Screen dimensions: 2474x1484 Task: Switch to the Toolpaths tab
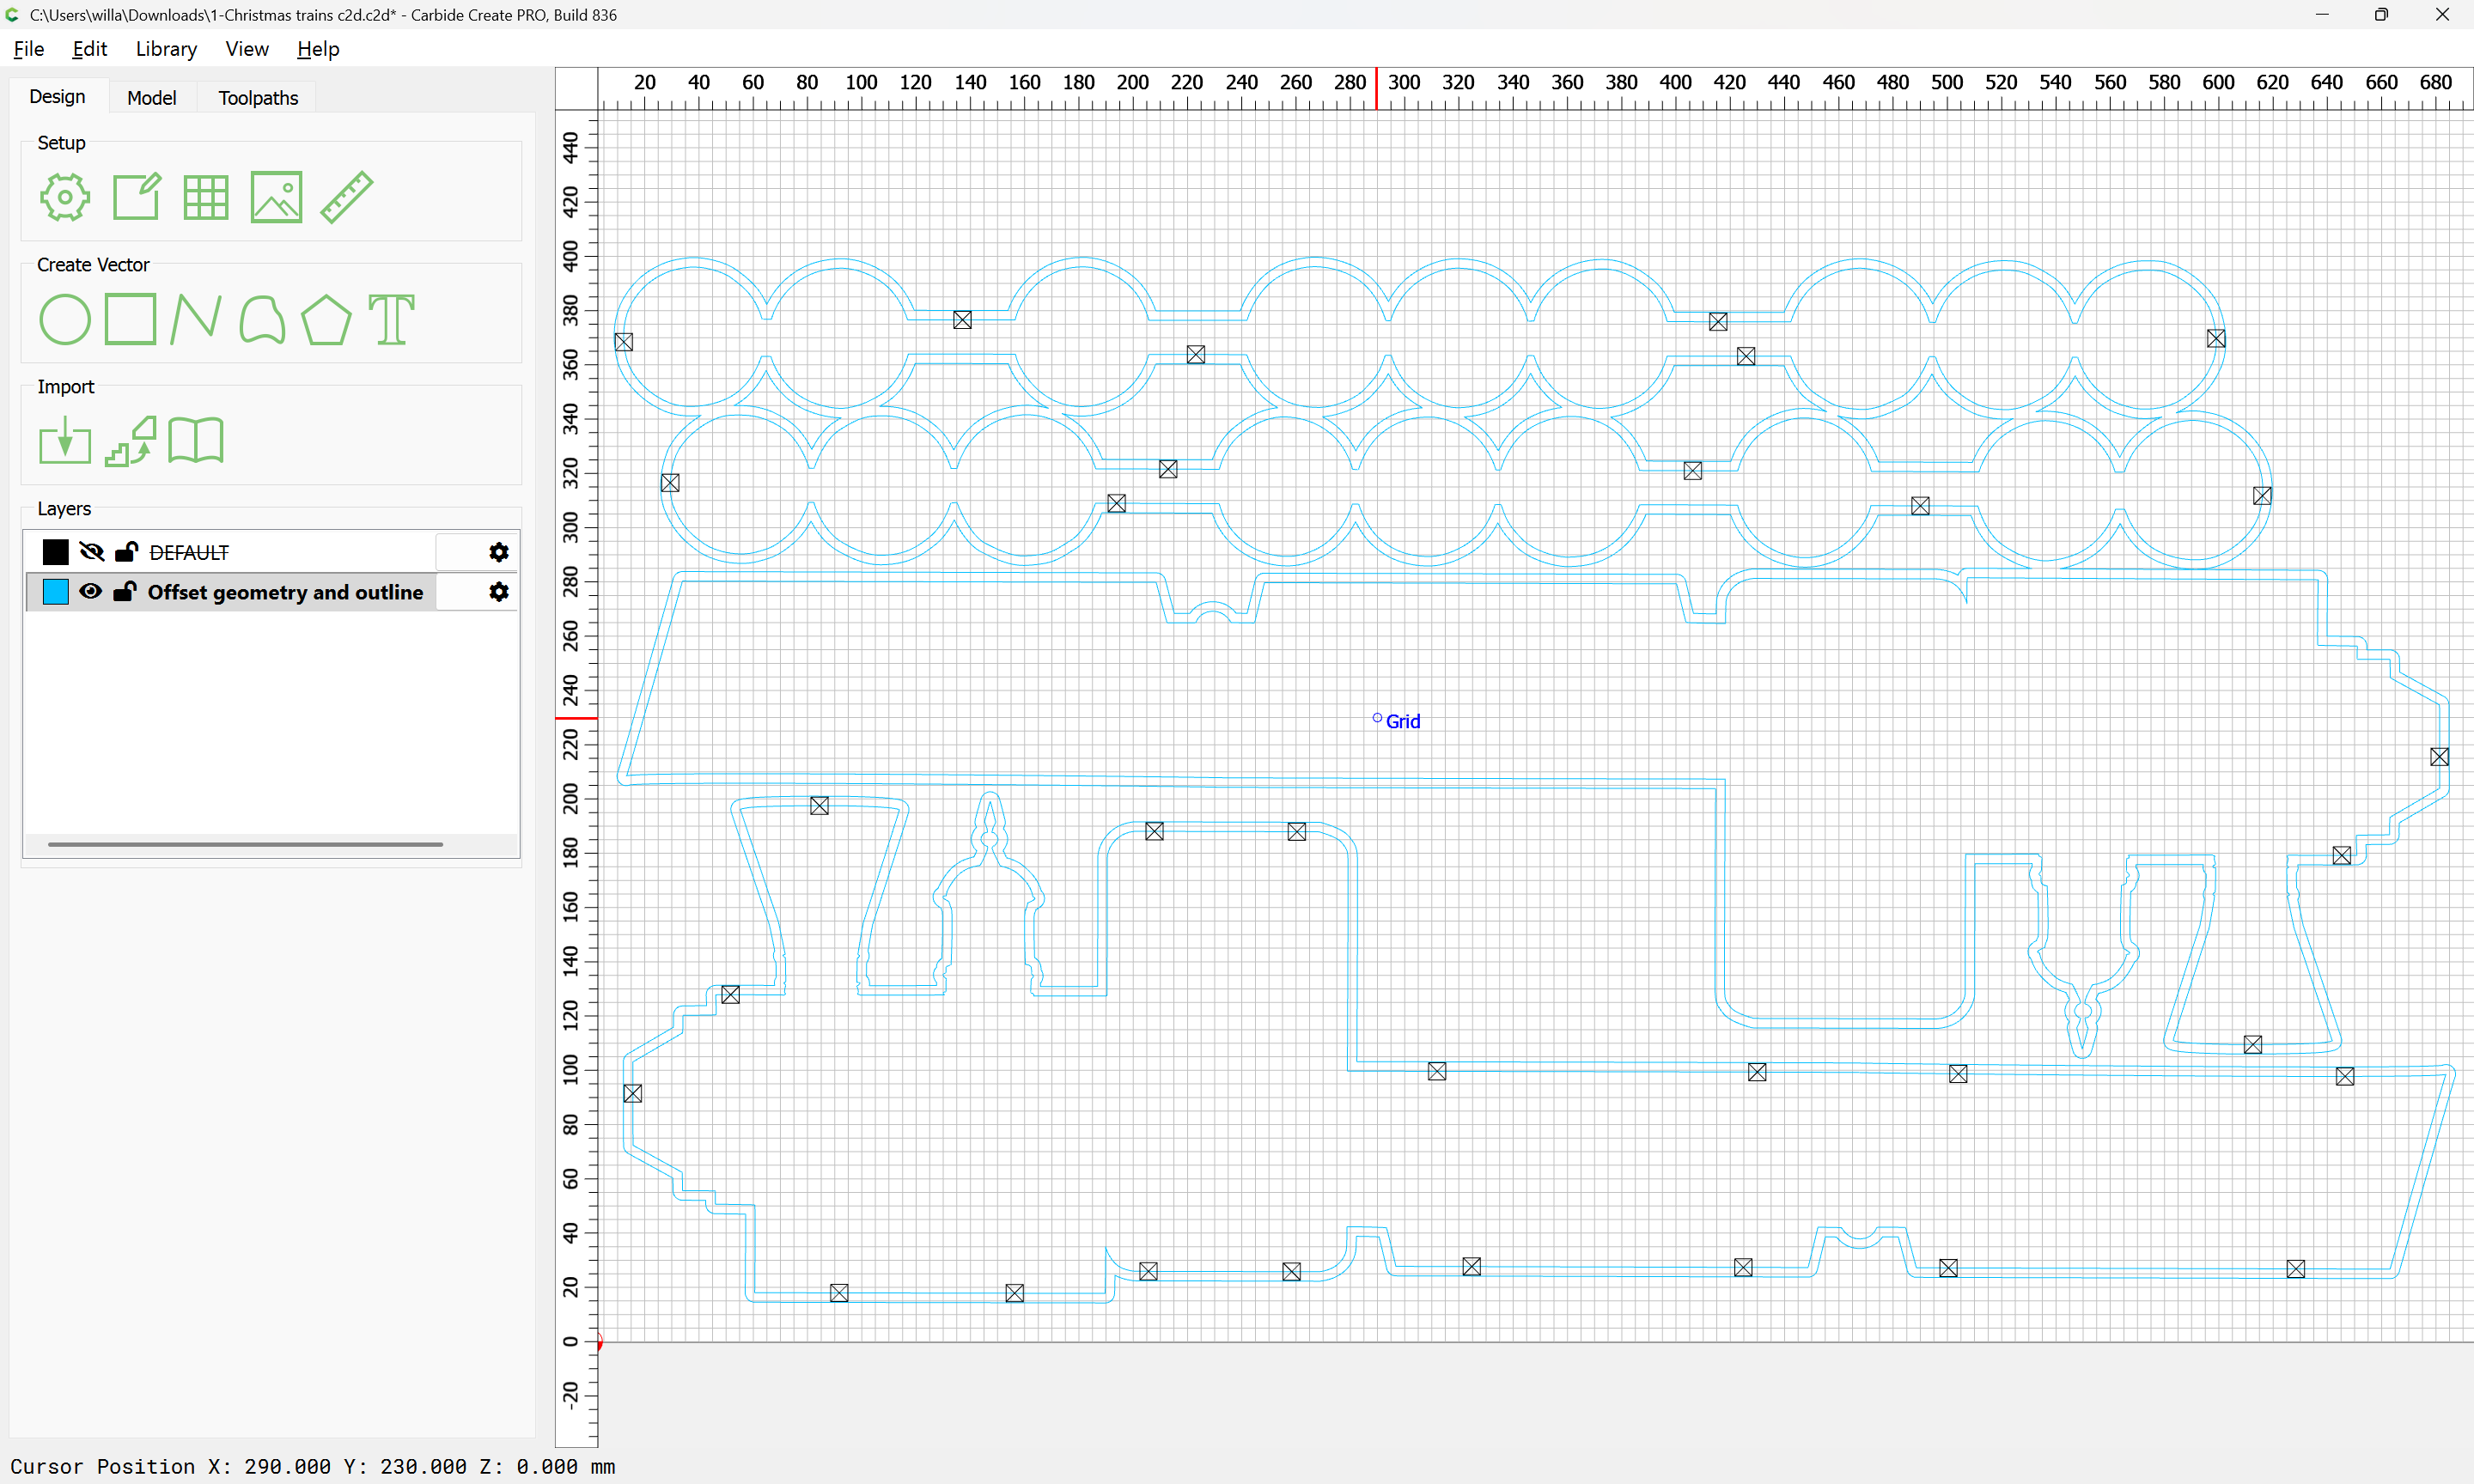tap(258, 98)
